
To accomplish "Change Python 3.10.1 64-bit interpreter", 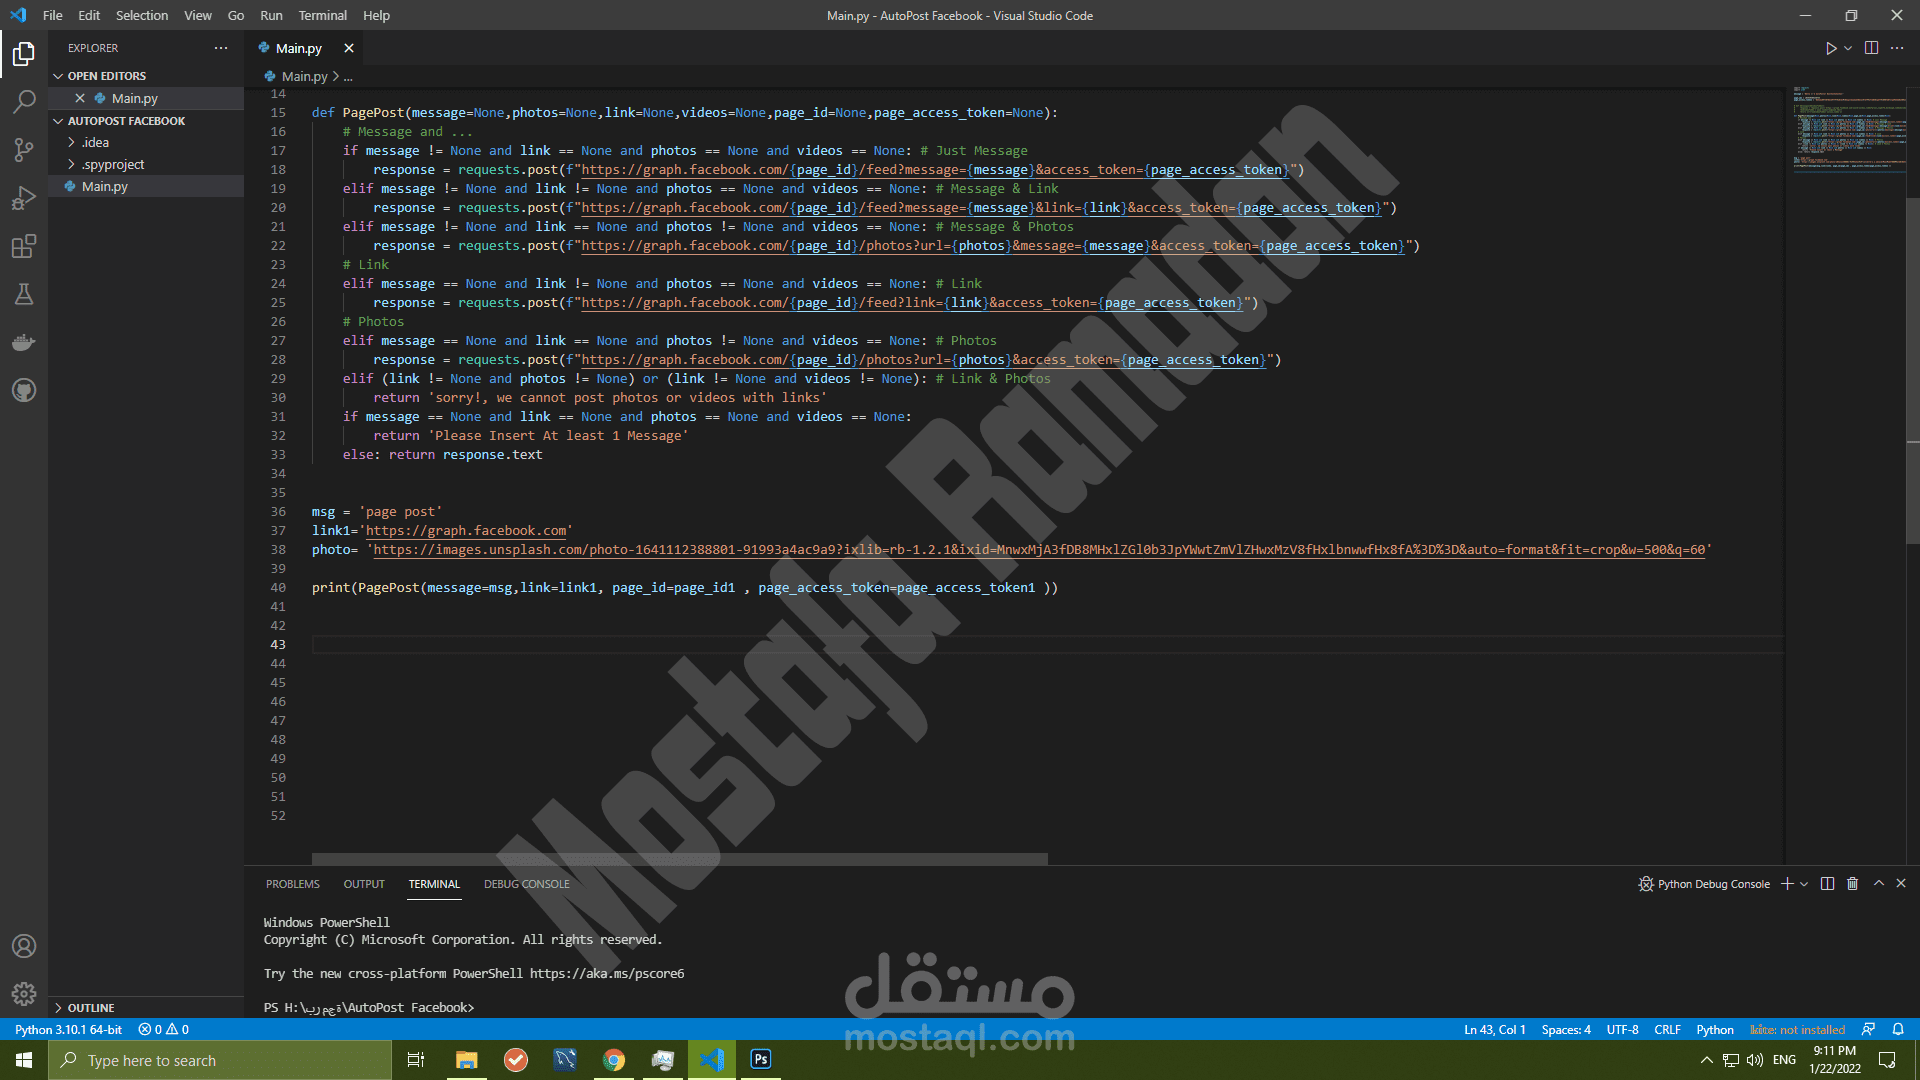I will 68,1029.
